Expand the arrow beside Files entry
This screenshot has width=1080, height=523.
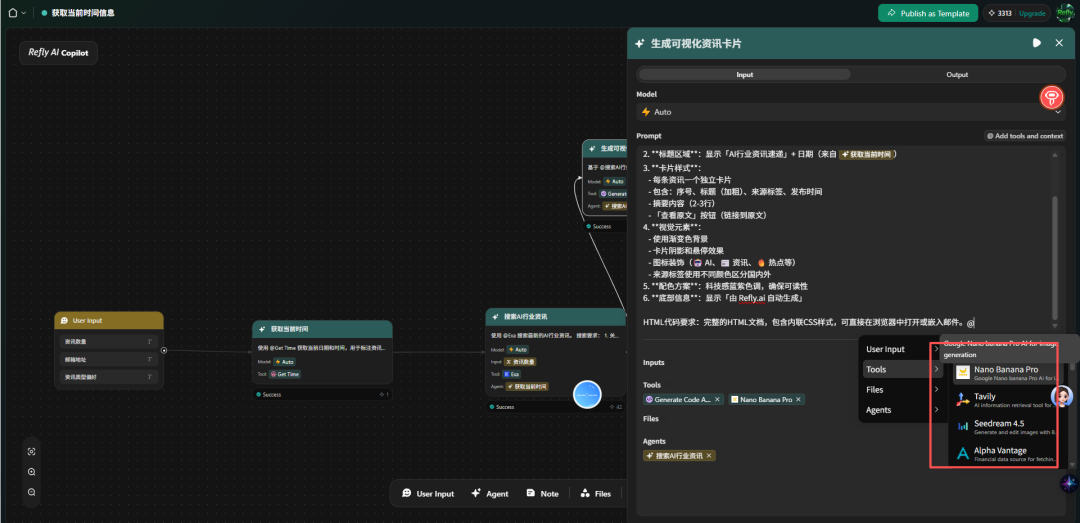click(x=936, y=389)
